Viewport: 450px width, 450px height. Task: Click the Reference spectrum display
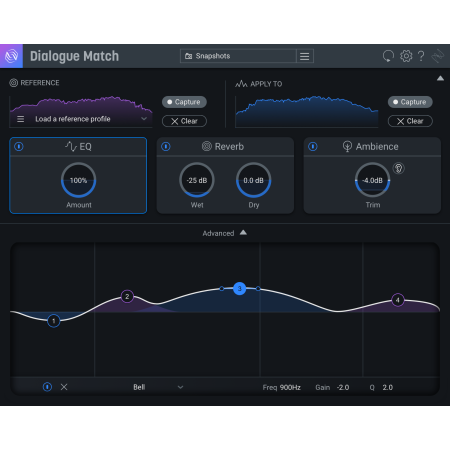click(x=81, y=112)
